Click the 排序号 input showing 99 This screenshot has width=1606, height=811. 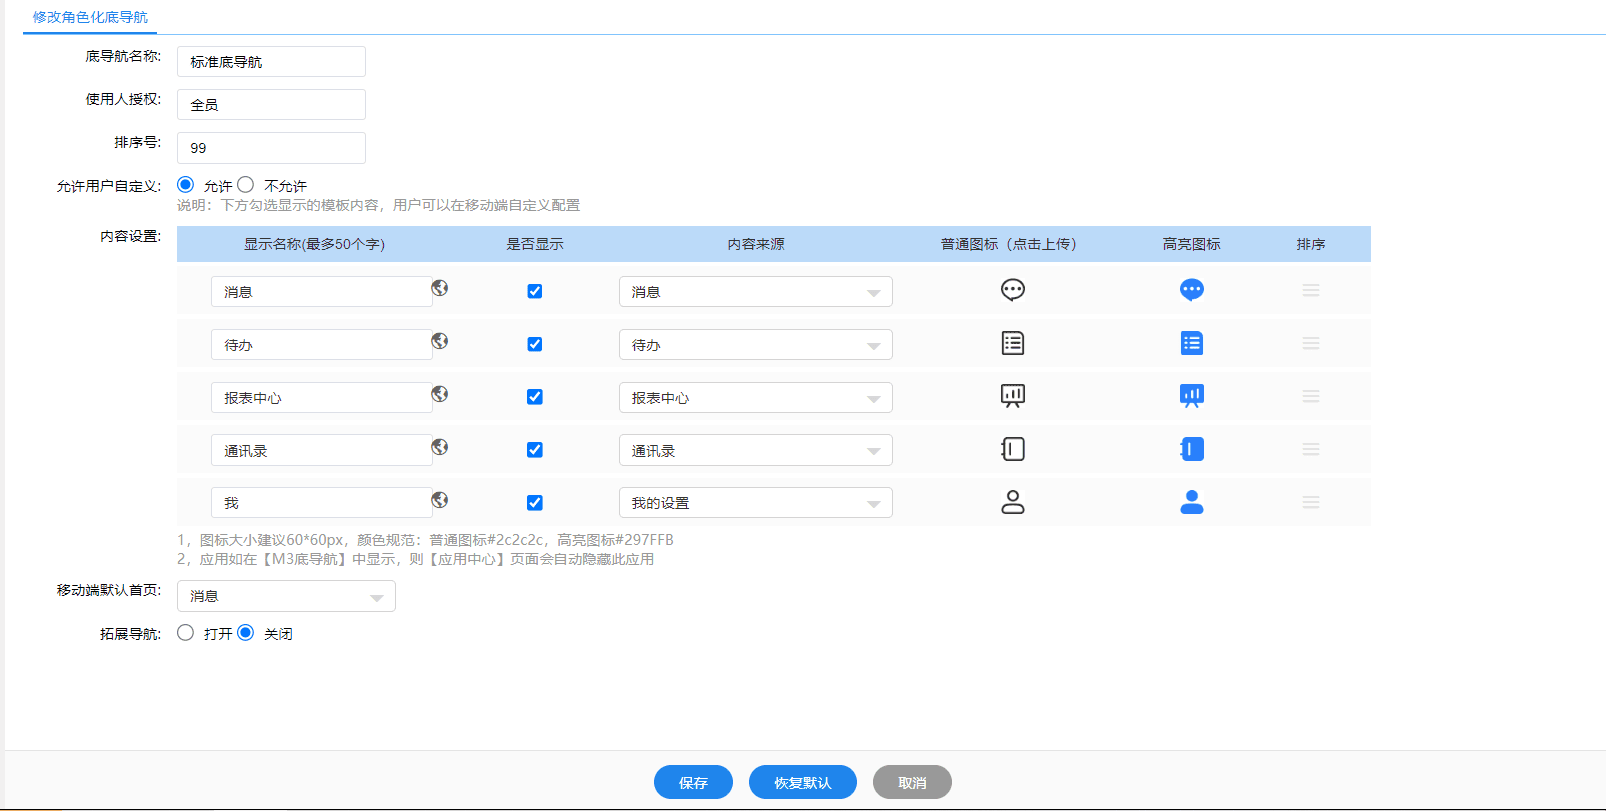coord(271,148)
